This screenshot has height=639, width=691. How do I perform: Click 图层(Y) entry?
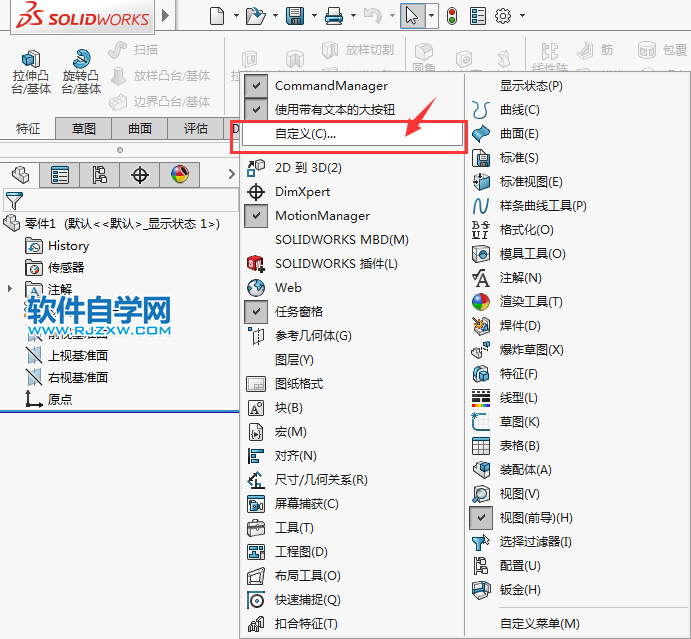(x=294, y=360)
